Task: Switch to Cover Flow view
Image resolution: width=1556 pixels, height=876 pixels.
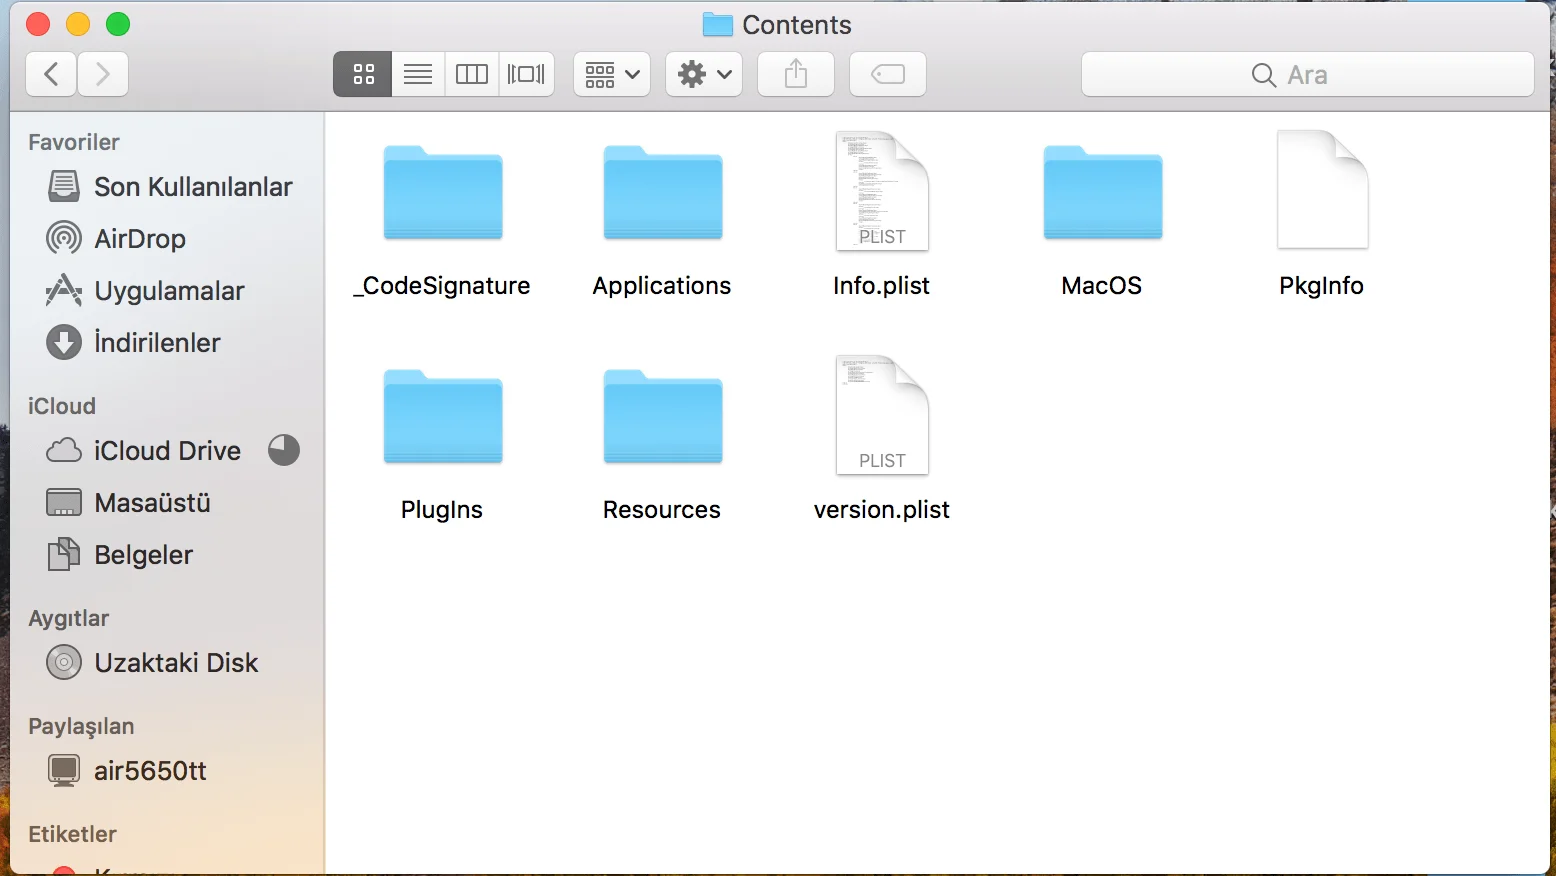Action: (x=526, y=74)
